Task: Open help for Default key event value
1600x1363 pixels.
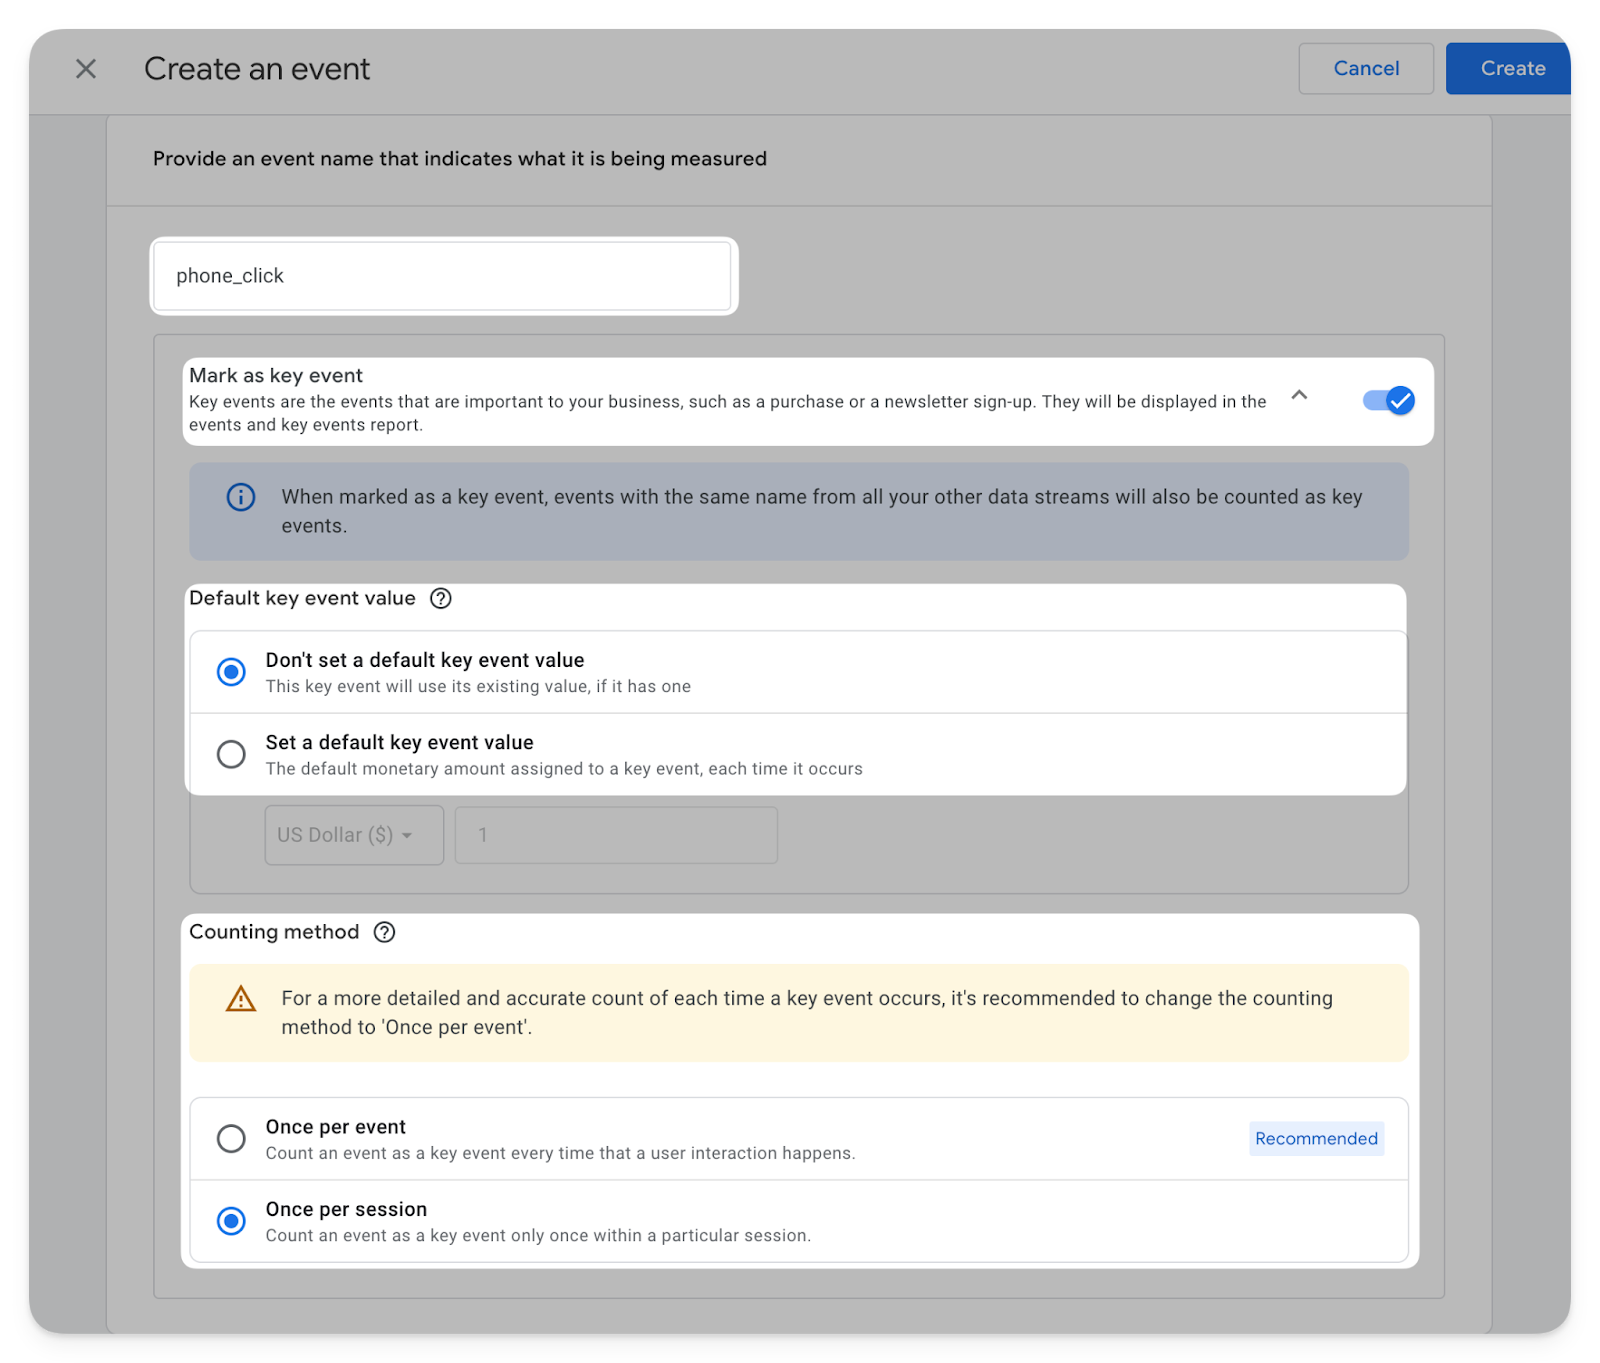Action: pos(441,598)
